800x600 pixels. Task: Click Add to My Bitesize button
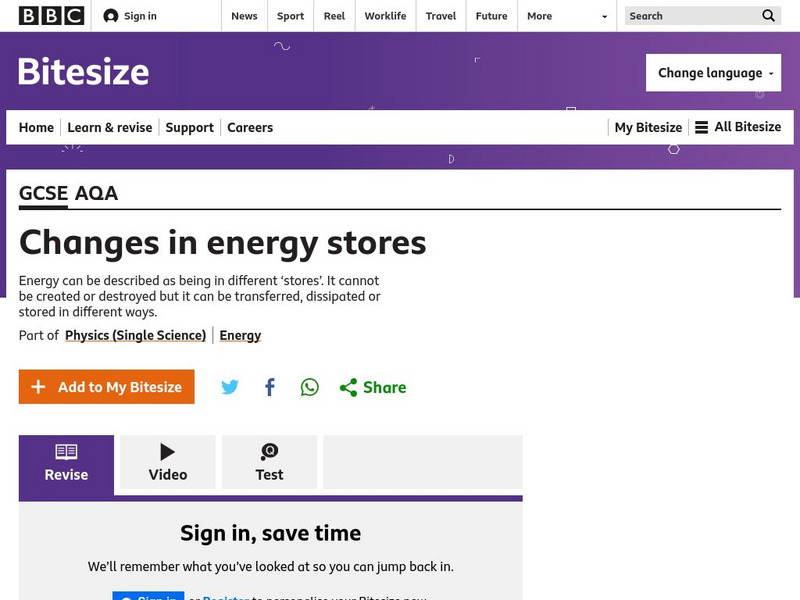(107, 387)
